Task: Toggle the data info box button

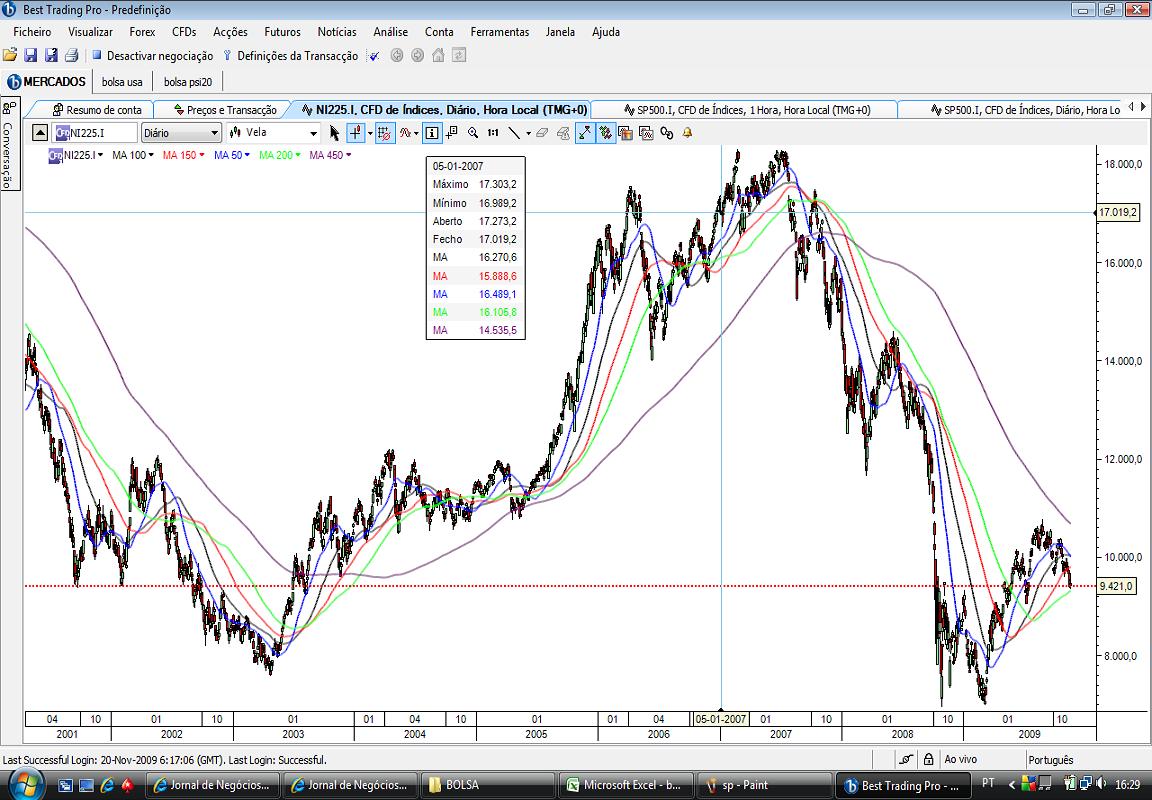Action: (432, 133)
